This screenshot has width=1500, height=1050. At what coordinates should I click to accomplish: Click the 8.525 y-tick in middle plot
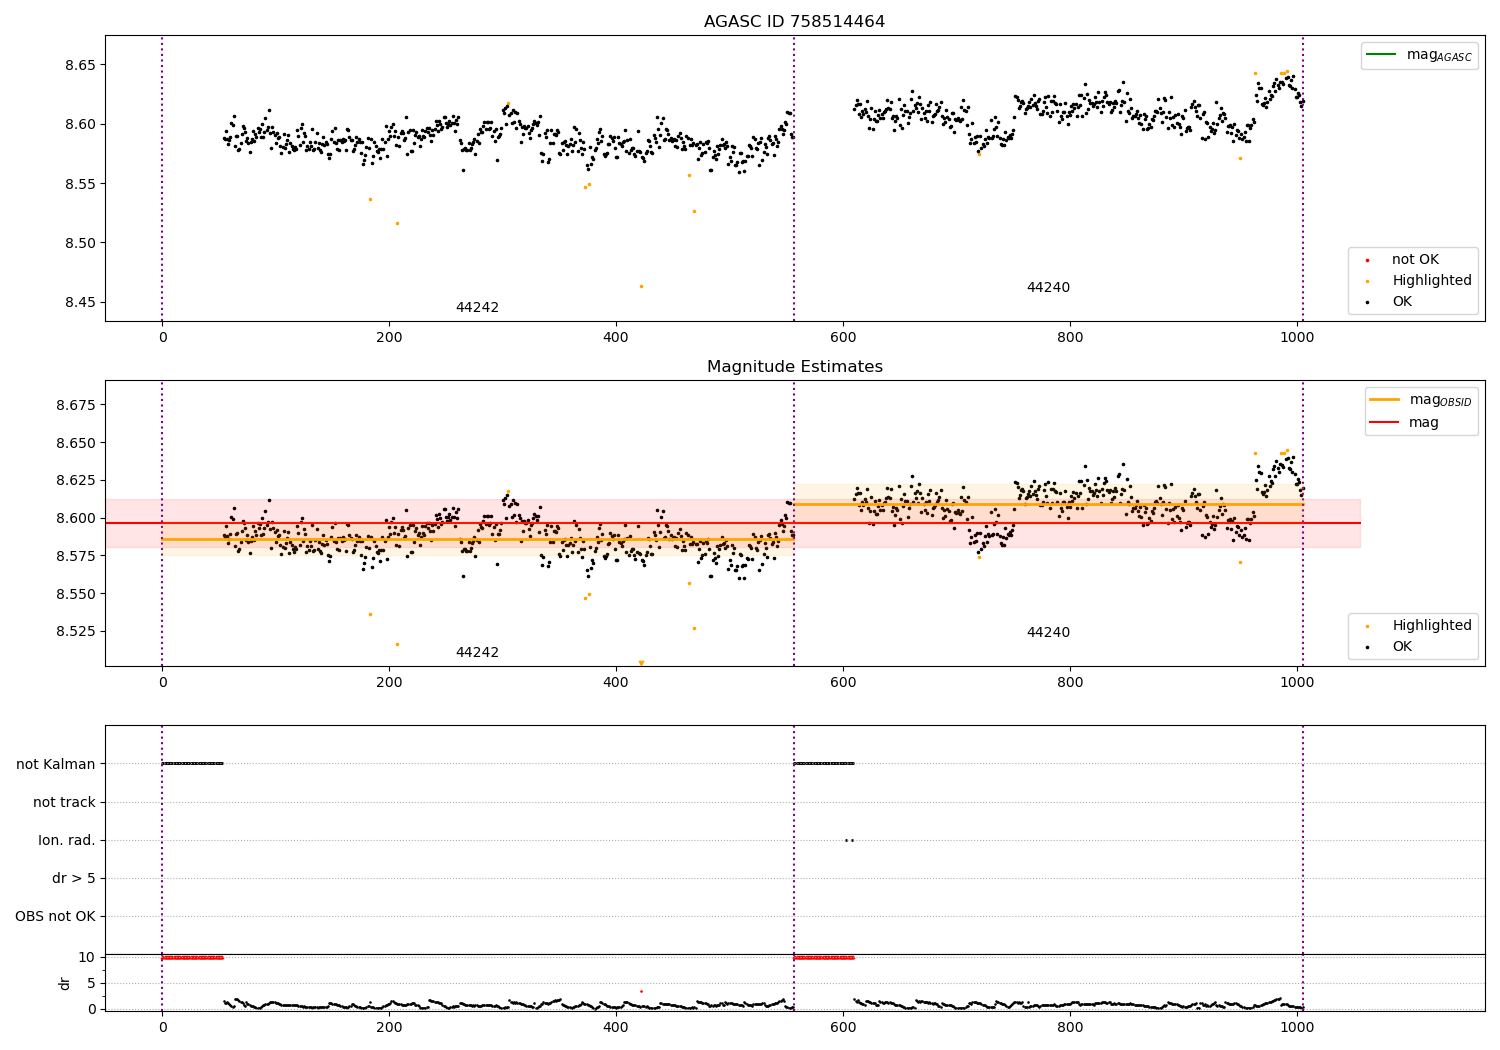76,632
